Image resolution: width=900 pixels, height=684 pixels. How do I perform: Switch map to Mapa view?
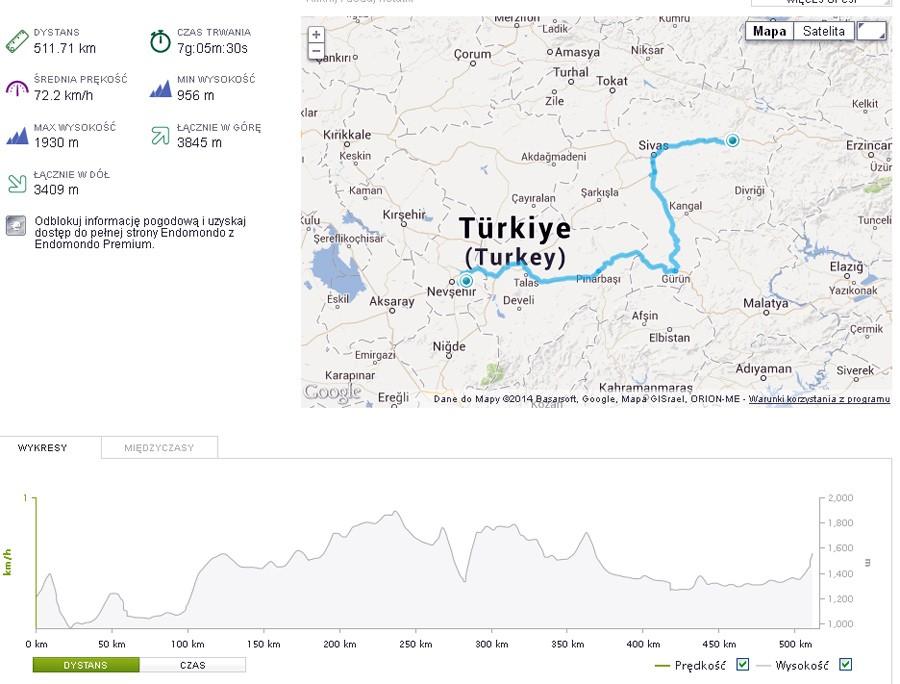(x=769, y=31)
